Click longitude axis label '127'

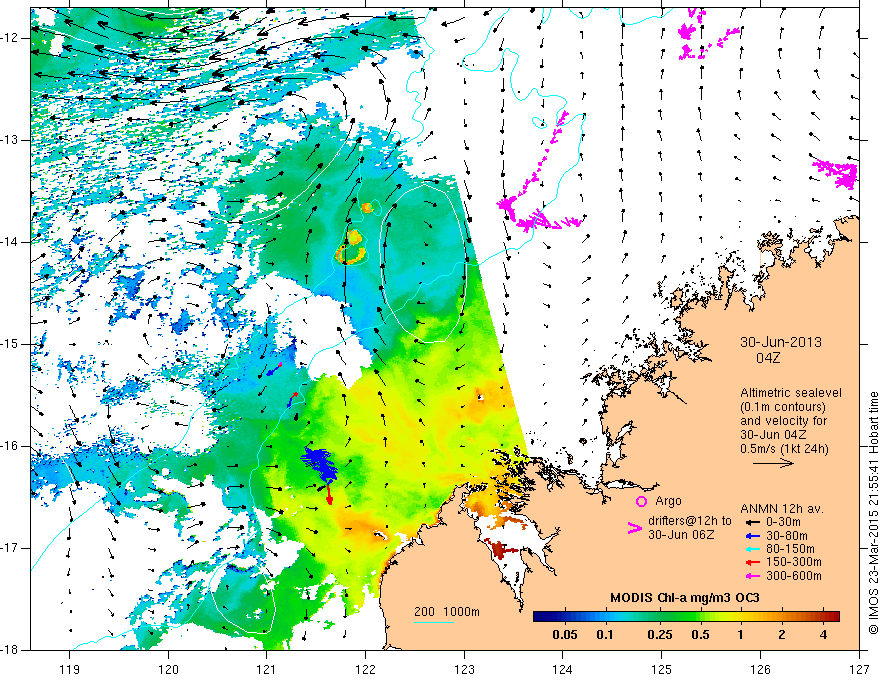coord(859,669)
